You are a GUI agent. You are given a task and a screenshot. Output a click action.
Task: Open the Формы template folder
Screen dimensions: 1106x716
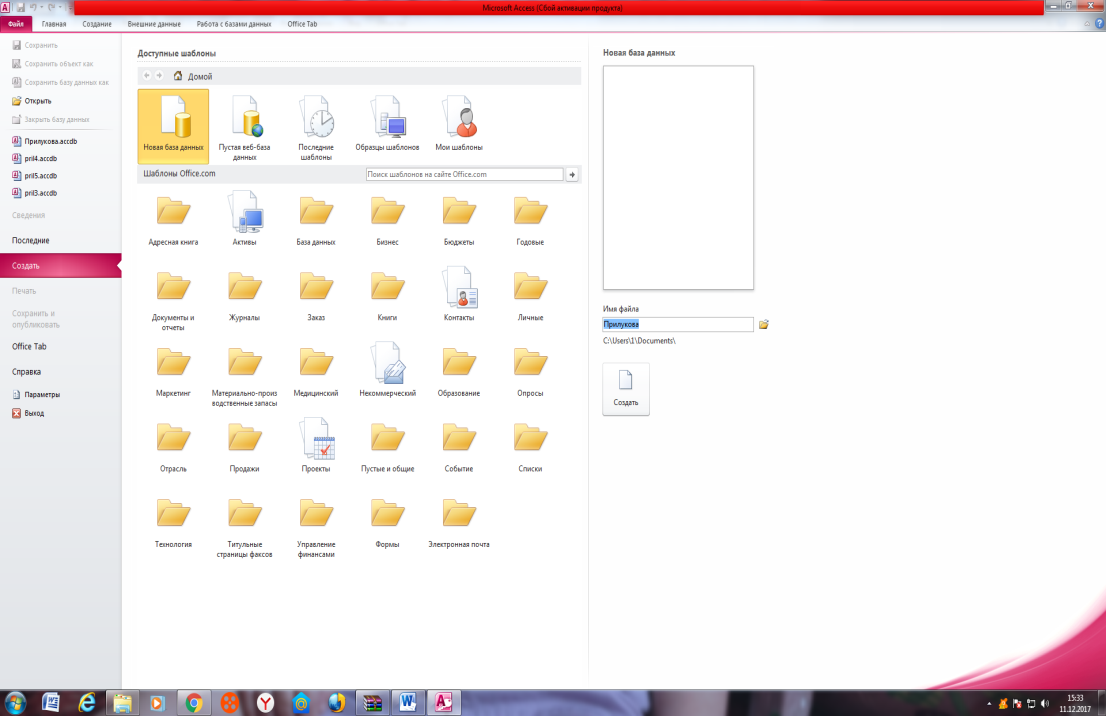pos(387,523)
